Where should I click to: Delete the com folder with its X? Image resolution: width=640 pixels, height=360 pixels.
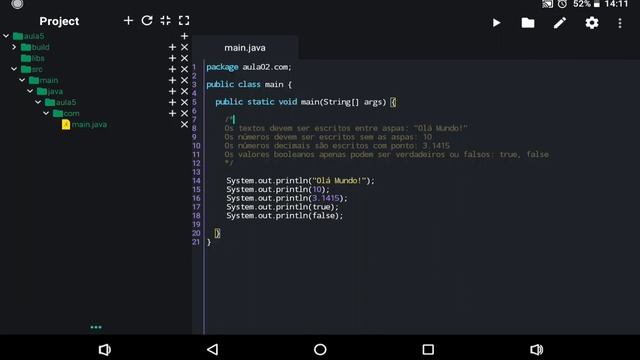coord(184,113)
